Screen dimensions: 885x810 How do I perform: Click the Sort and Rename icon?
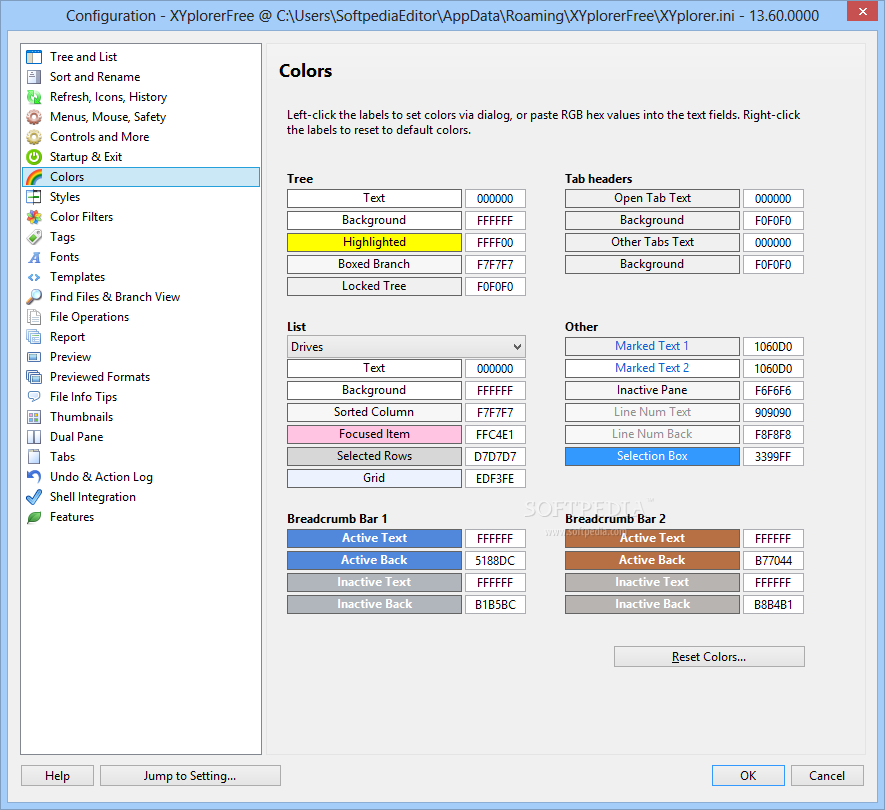click(34, 77)
